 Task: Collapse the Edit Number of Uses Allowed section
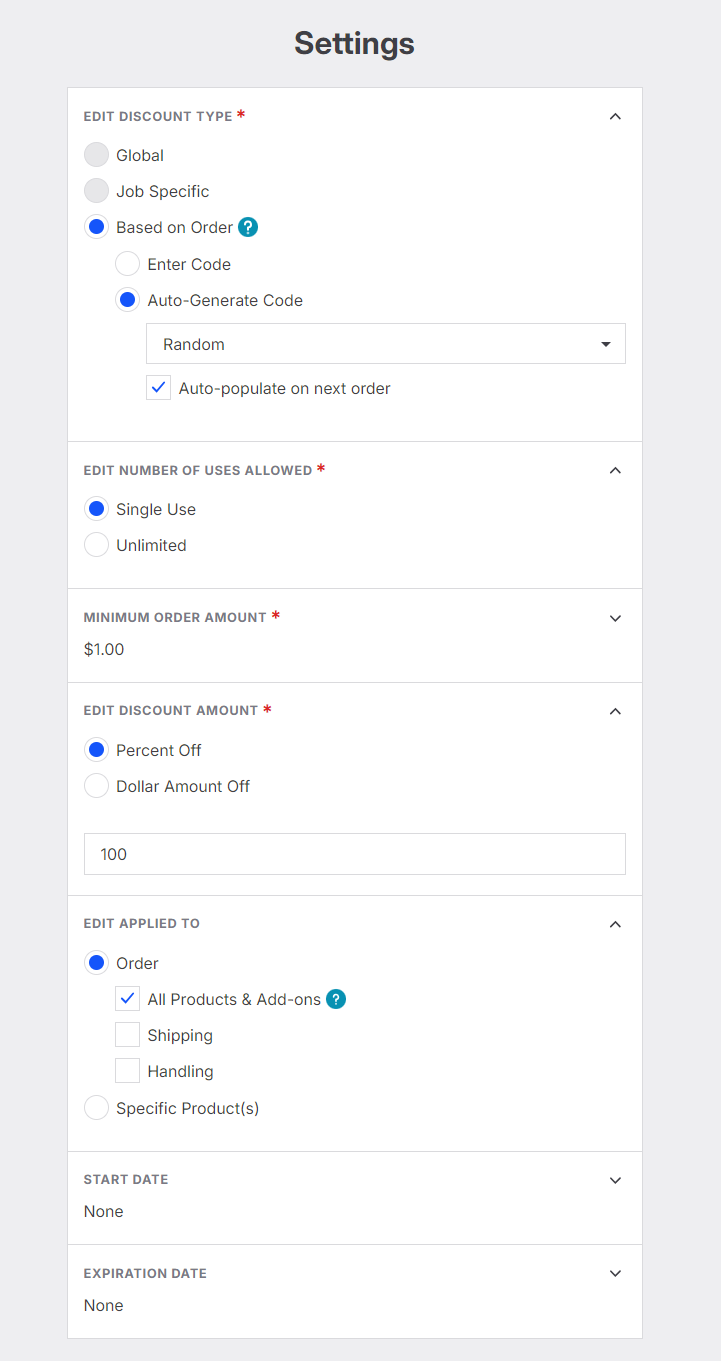pos(615,470)
